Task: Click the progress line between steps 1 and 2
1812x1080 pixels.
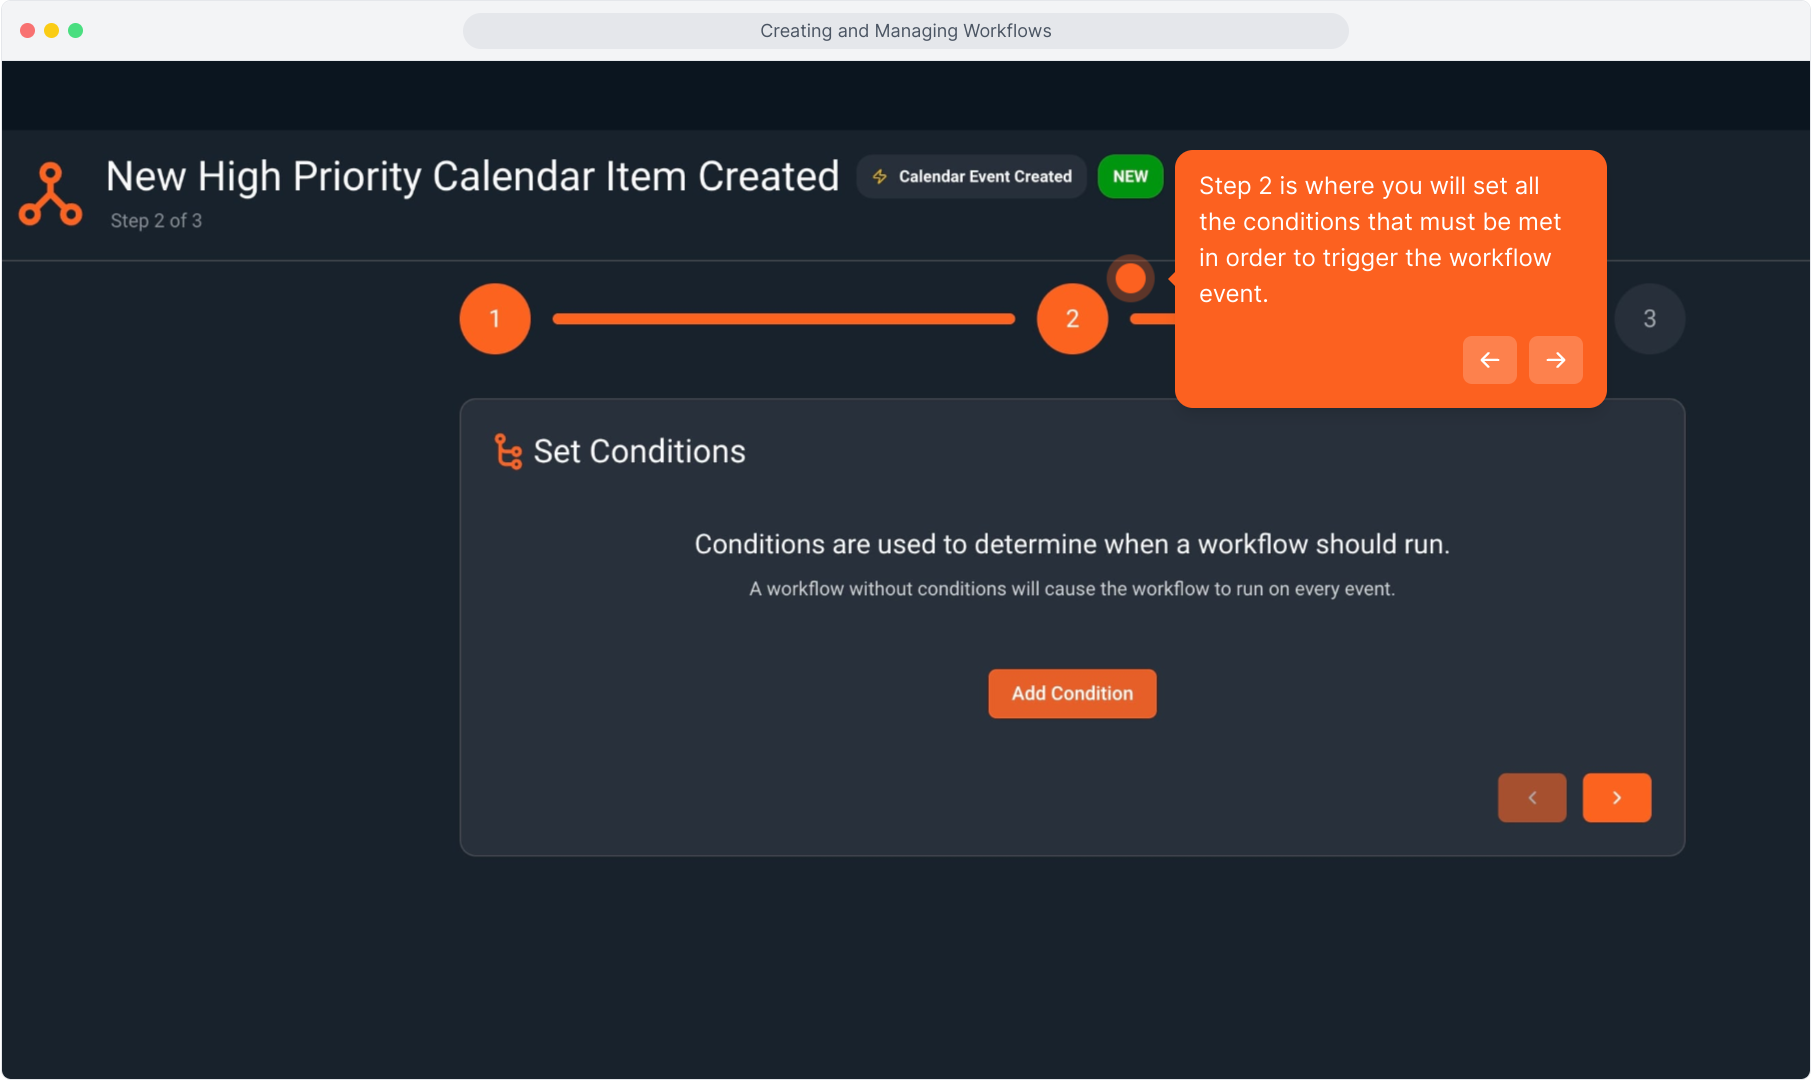Action: click(x=783, y=319)
